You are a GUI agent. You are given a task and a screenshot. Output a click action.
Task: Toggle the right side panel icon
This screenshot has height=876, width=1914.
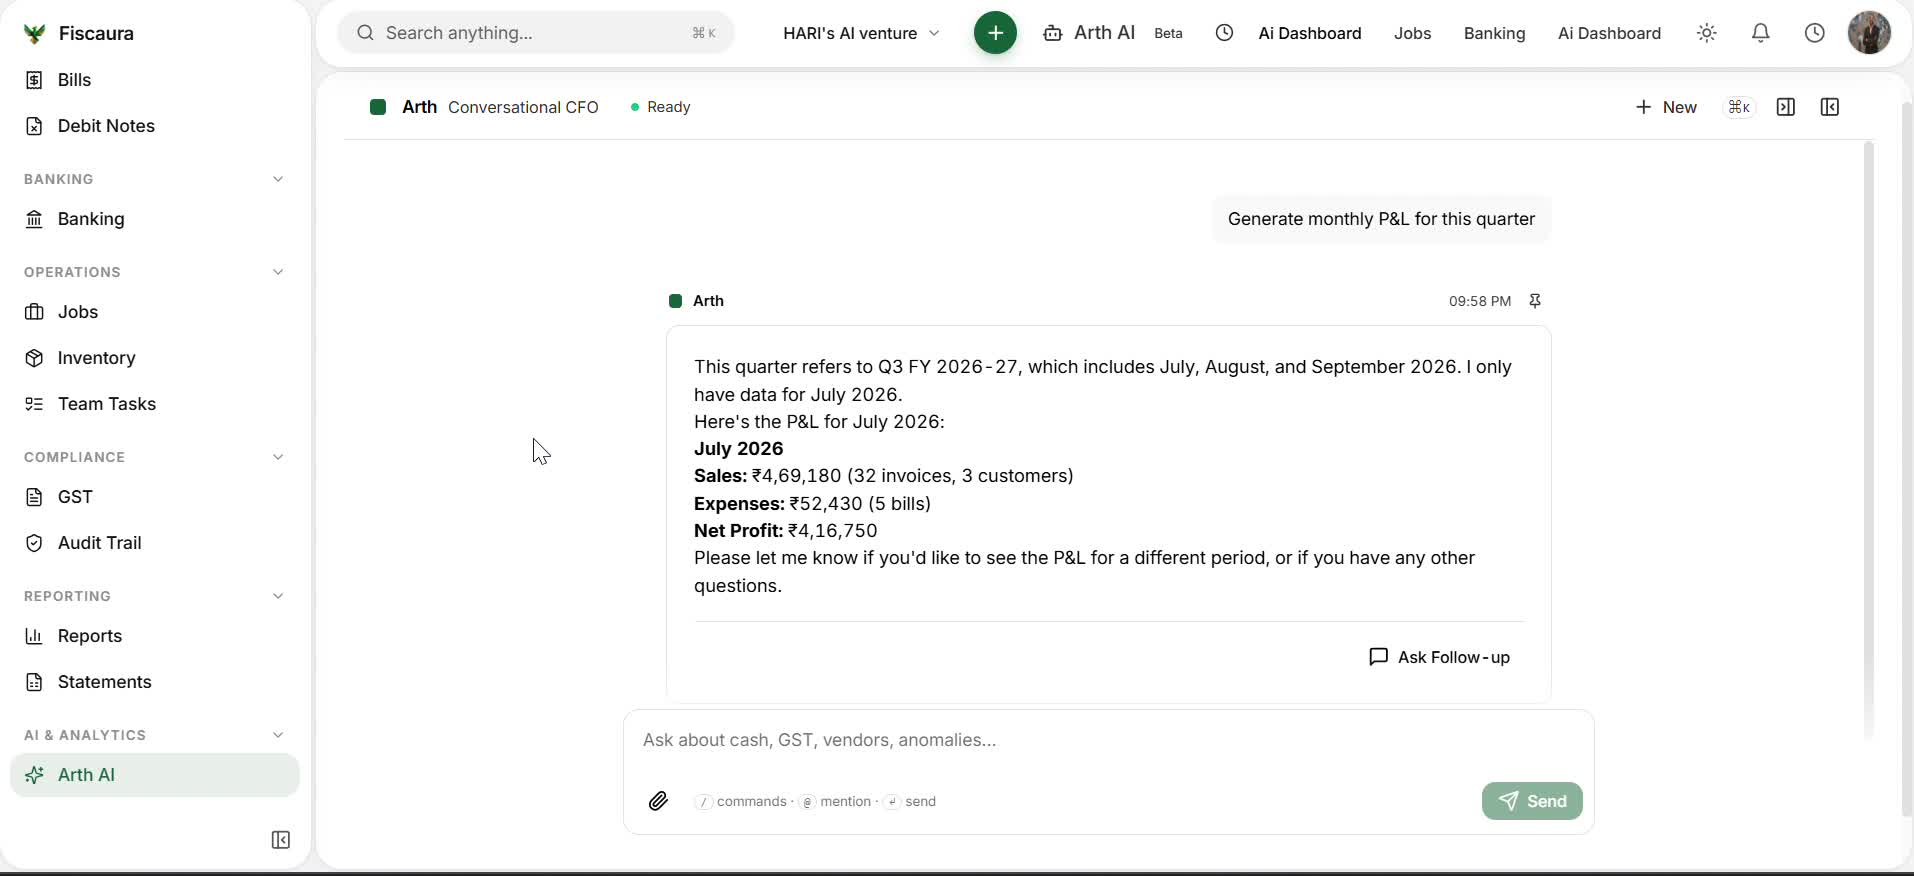point(1786,107)
